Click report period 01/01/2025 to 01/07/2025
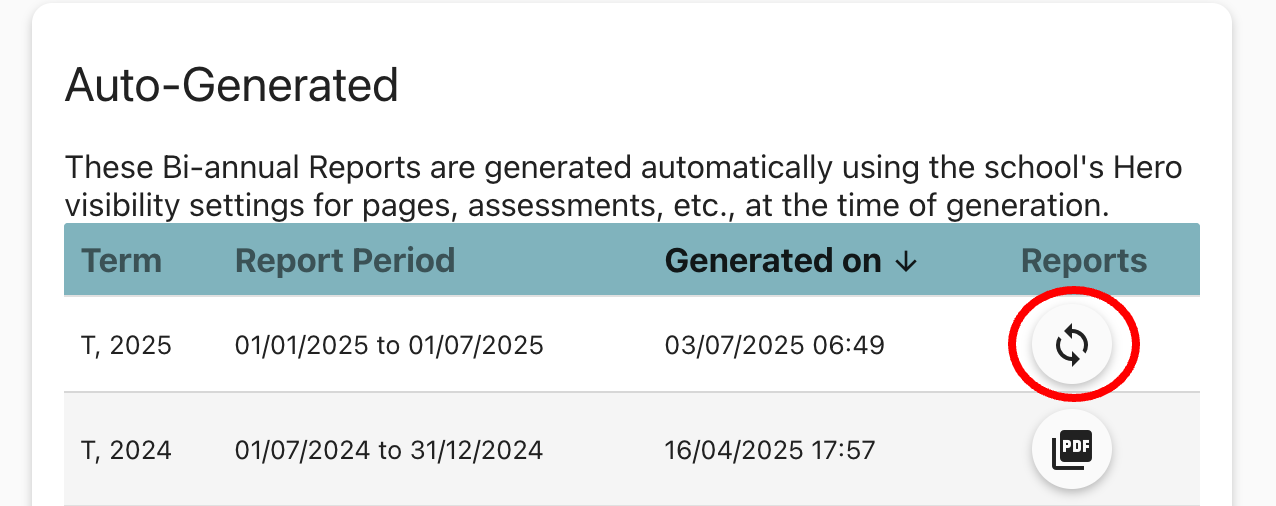This screenshot has width=1276, height=506. click(389, 346)
